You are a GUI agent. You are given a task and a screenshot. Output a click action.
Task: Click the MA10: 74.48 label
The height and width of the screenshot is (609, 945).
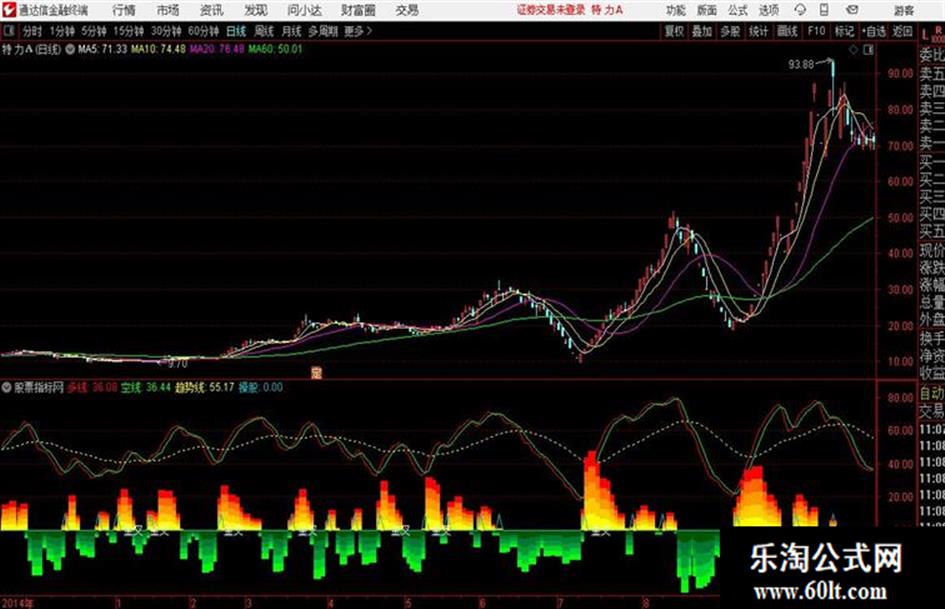click(x=159, y=49)
